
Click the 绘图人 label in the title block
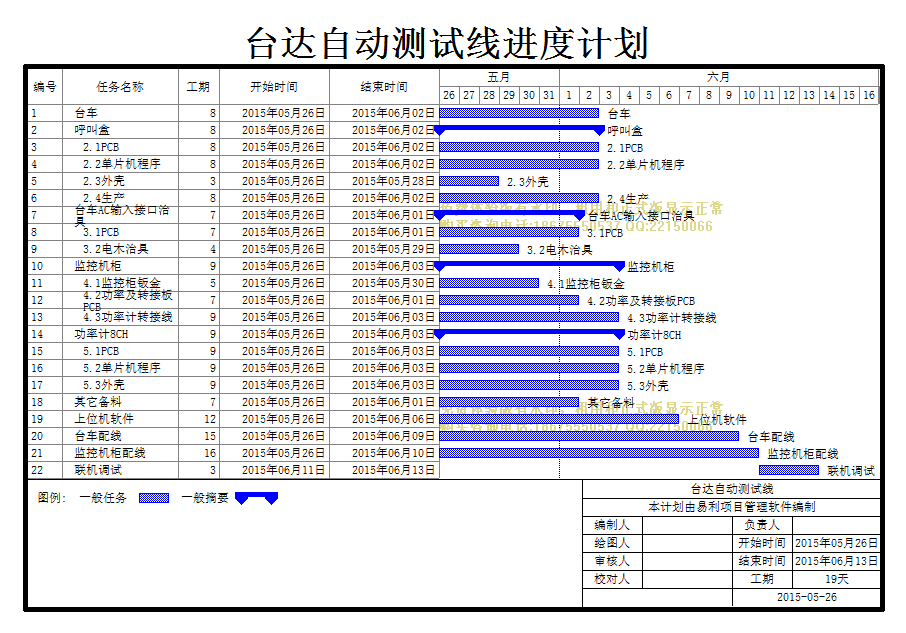[x=612, y=543]
